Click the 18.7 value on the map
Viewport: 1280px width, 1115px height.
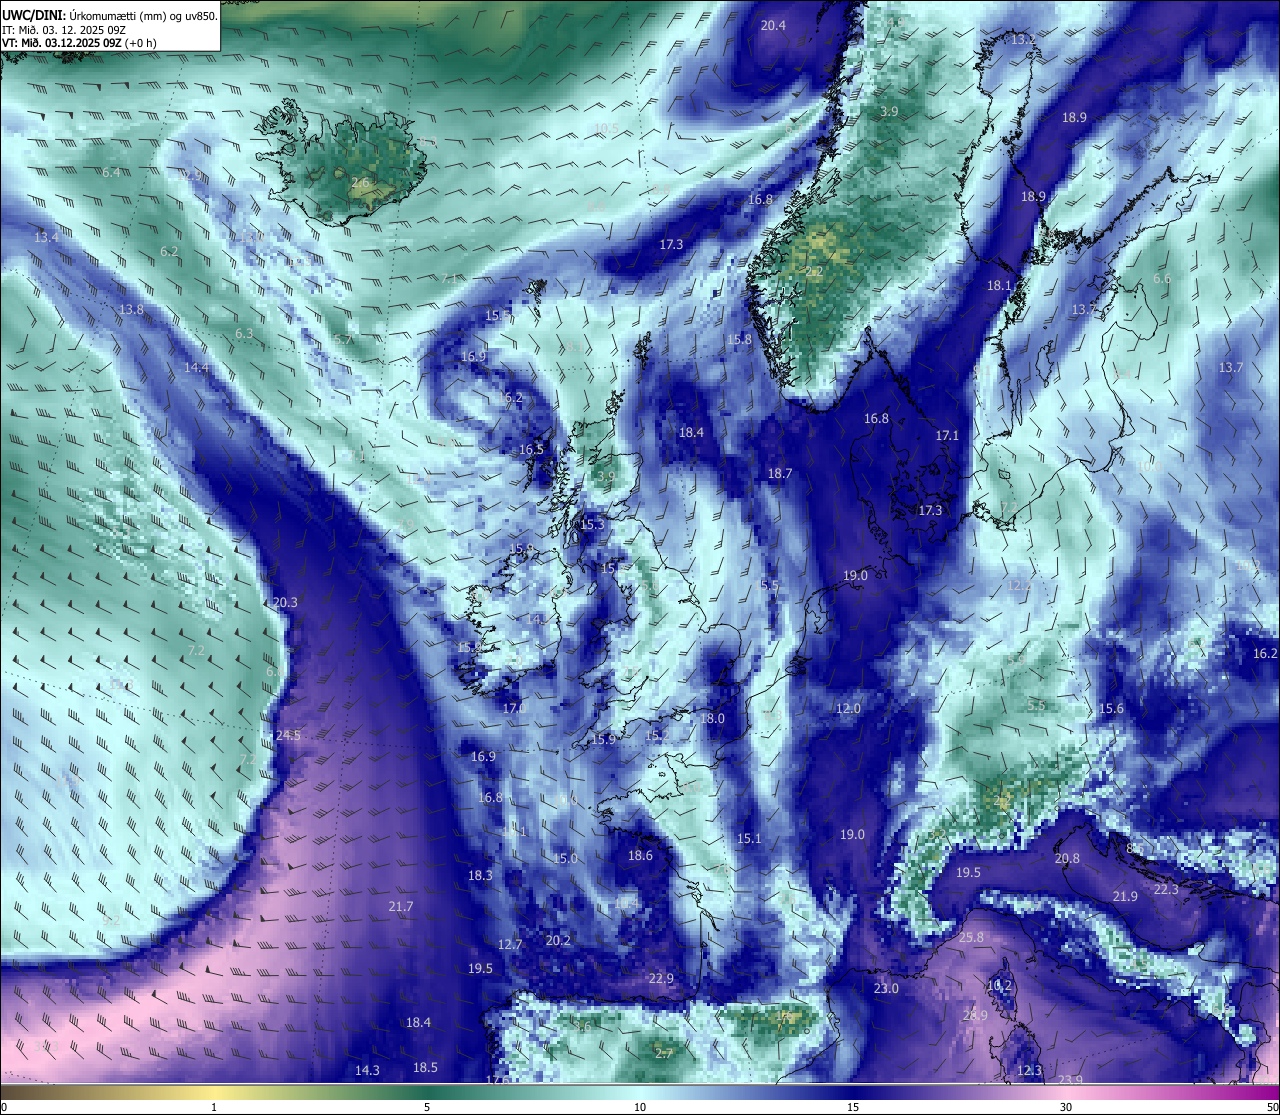coord(779,474)
